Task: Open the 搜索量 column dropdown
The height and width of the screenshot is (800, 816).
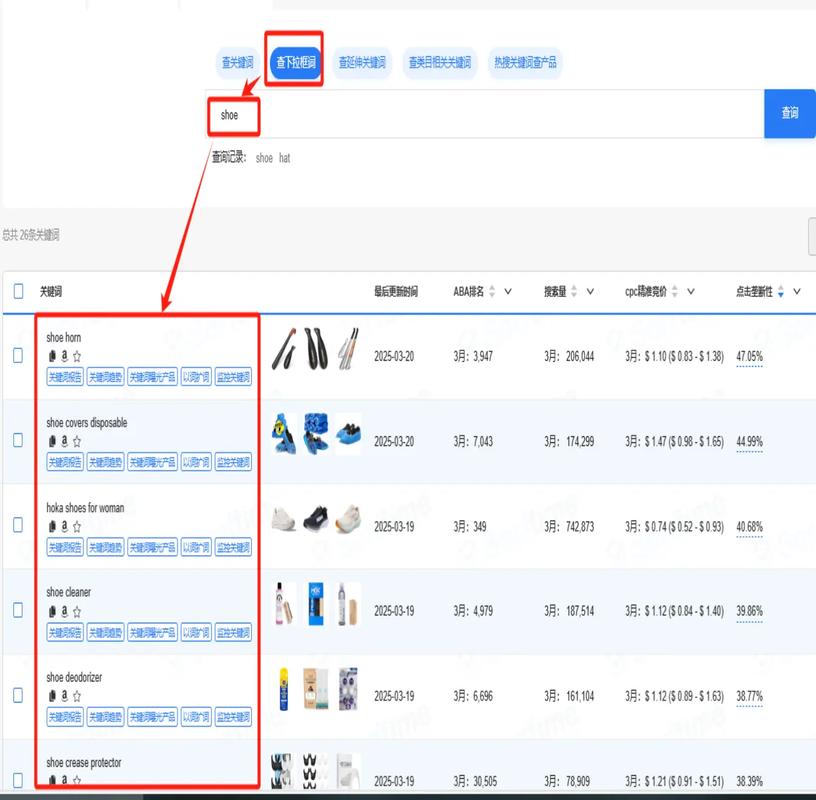Action: point(590,291)
